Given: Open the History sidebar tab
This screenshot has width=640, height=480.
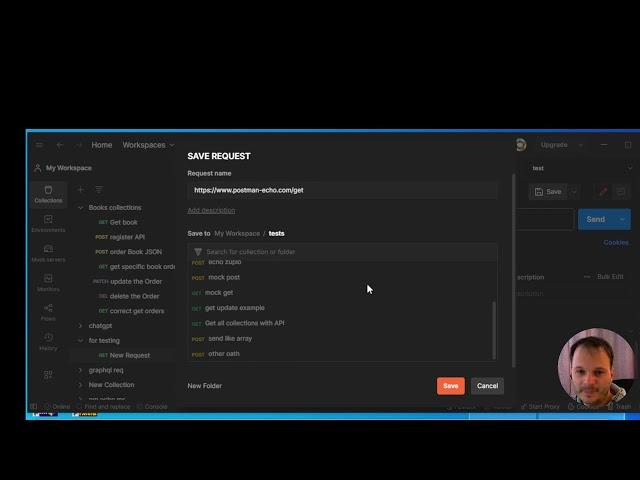Looking at the screenshot, I should click(48, 342).
